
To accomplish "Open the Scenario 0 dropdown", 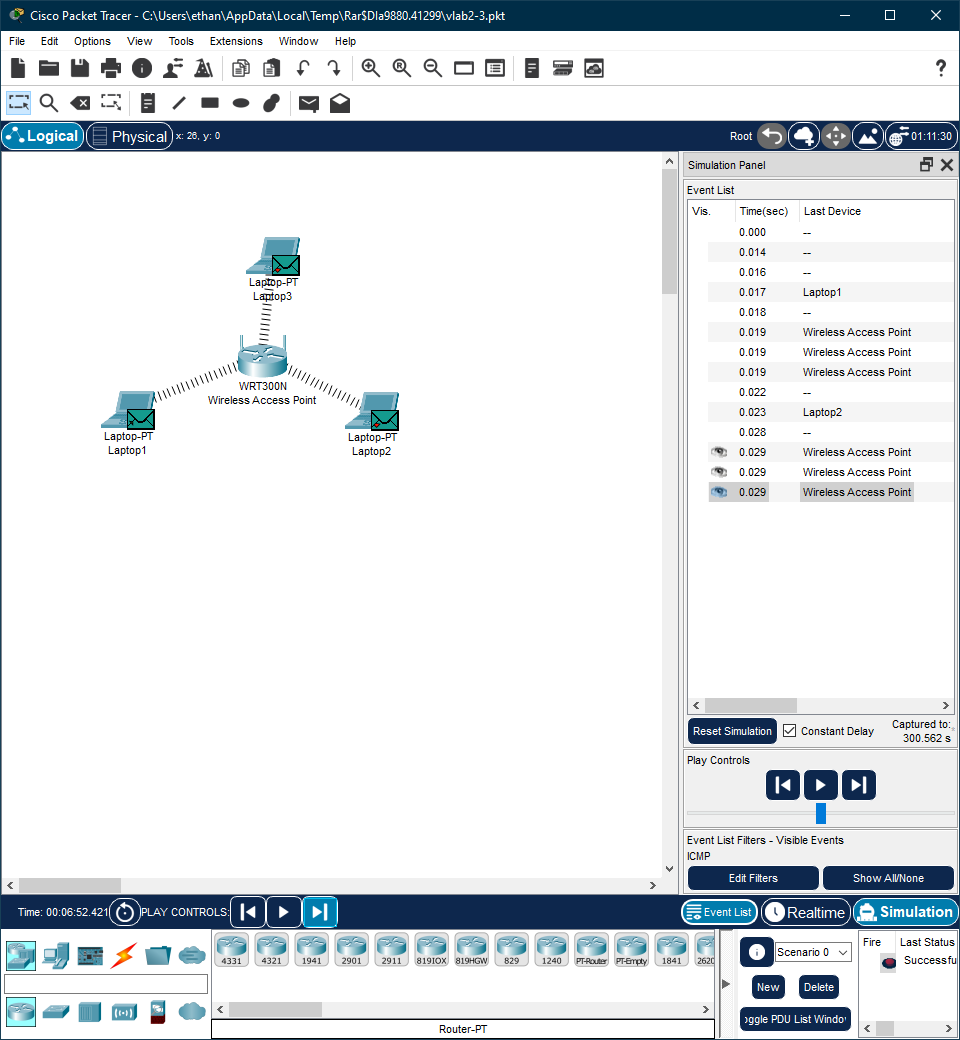I will [x=814, y=953].
